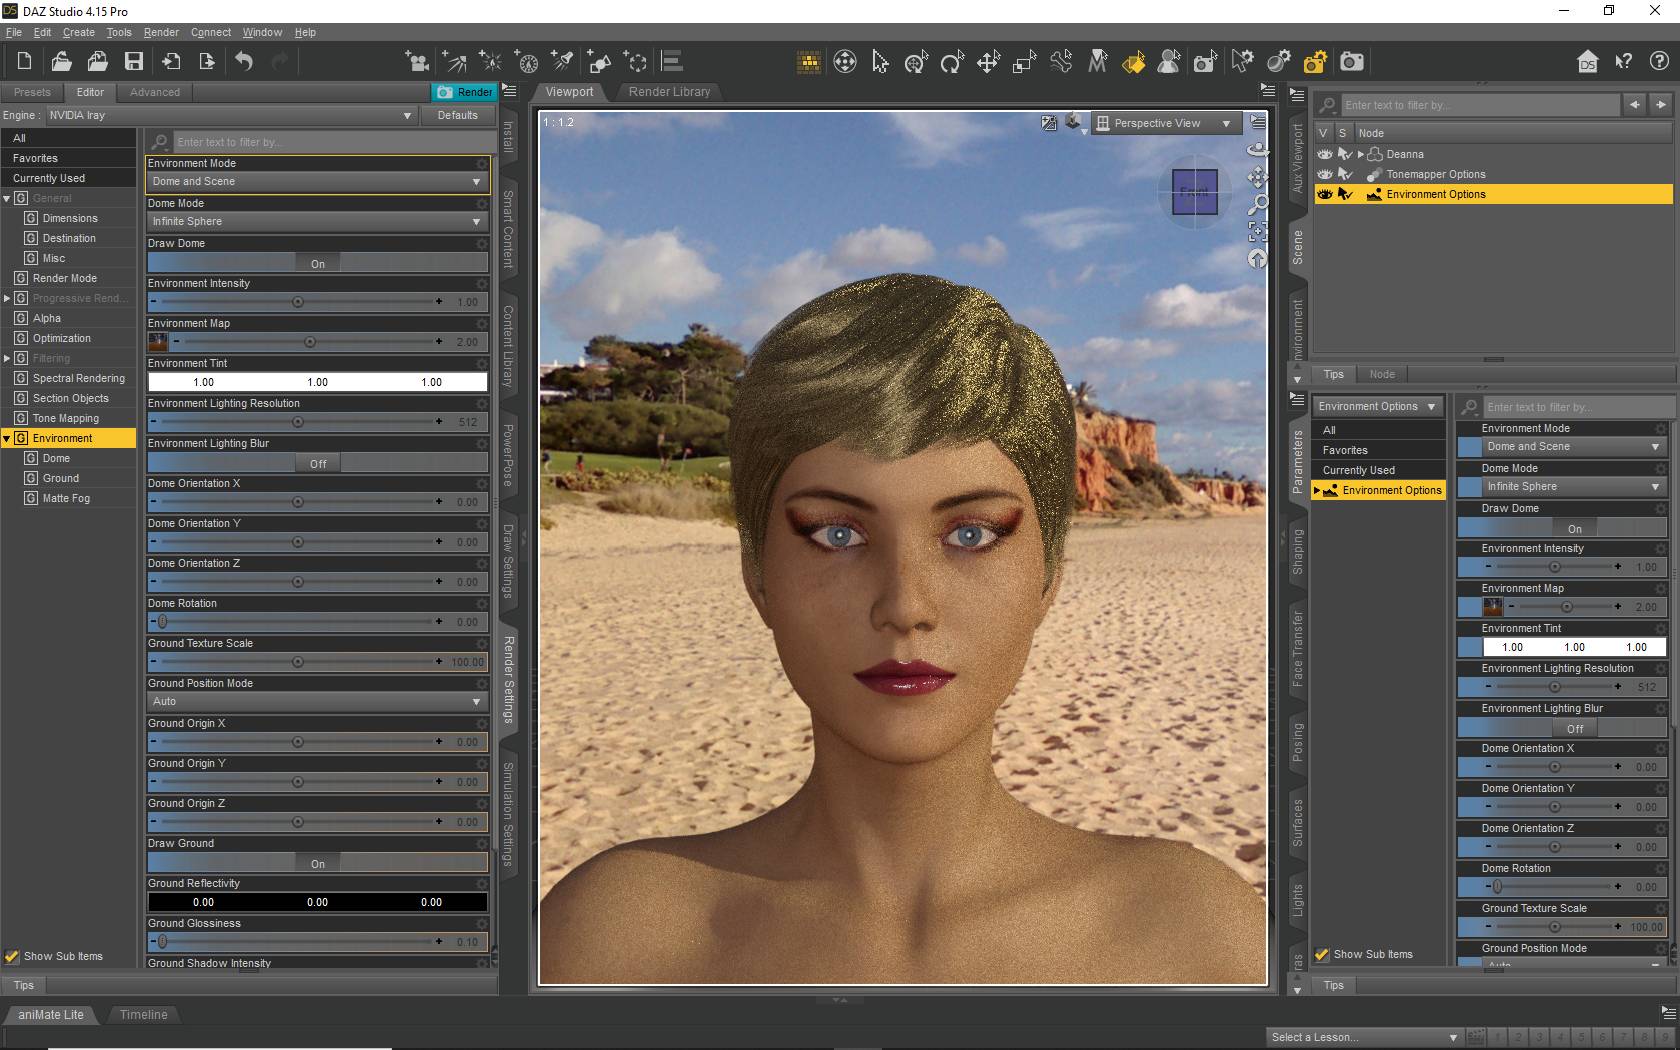Open the File menu
Screen dimensions: 1680x1050
14,32
